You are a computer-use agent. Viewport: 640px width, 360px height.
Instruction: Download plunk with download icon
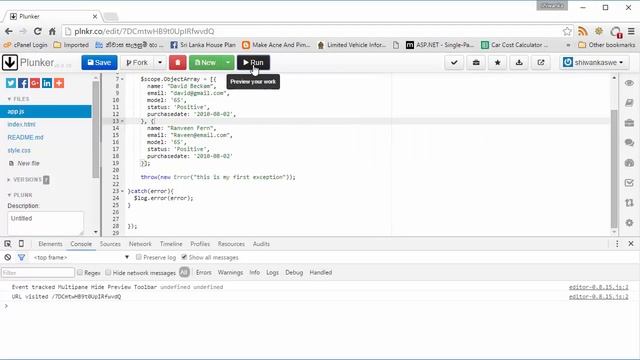(519, 62)
